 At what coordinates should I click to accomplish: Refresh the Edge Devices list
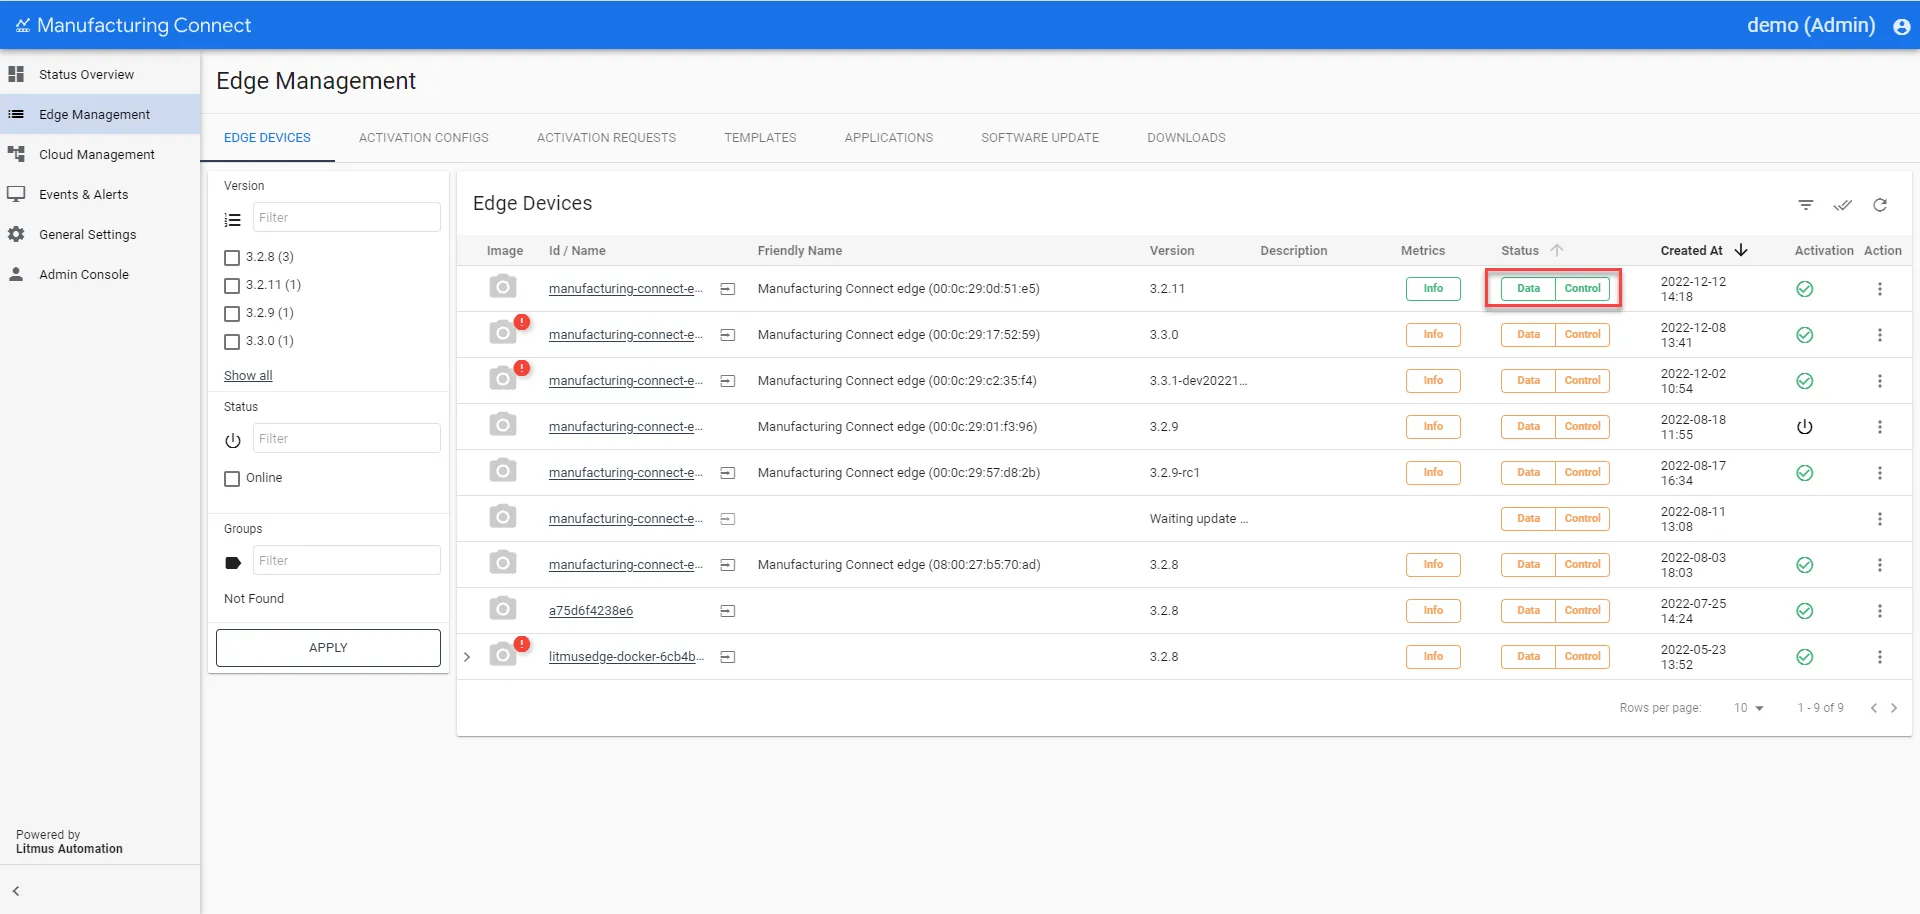point(1880,205)
